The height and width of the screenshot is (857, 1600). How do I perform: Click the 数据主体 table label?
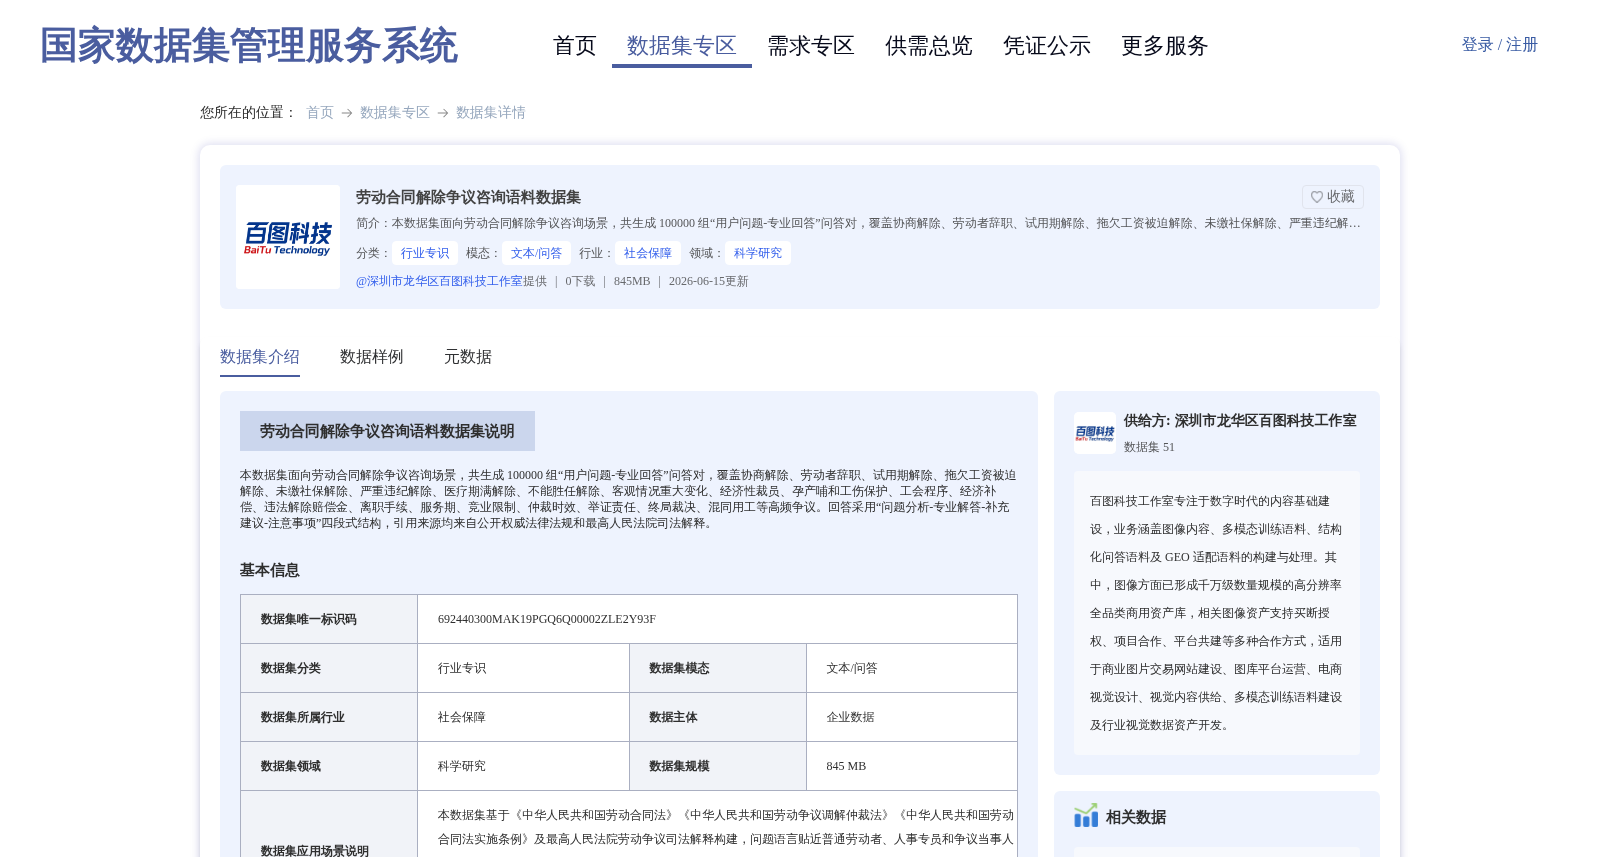point(673,717)
